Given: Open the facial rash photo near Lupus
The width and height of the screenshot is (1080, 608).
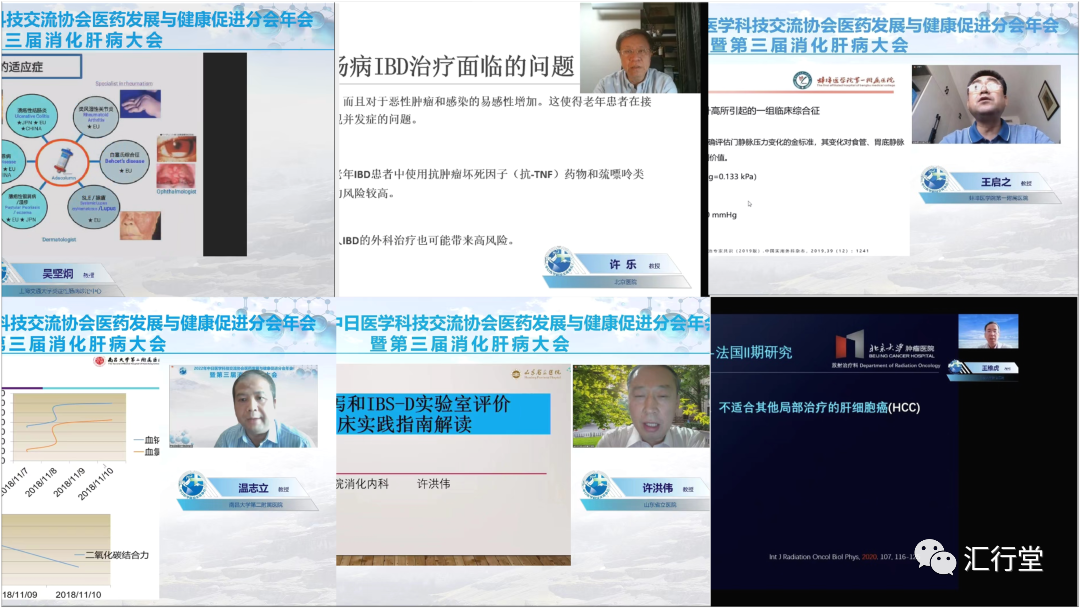Looking at the screenshot, I should point(141,225).
